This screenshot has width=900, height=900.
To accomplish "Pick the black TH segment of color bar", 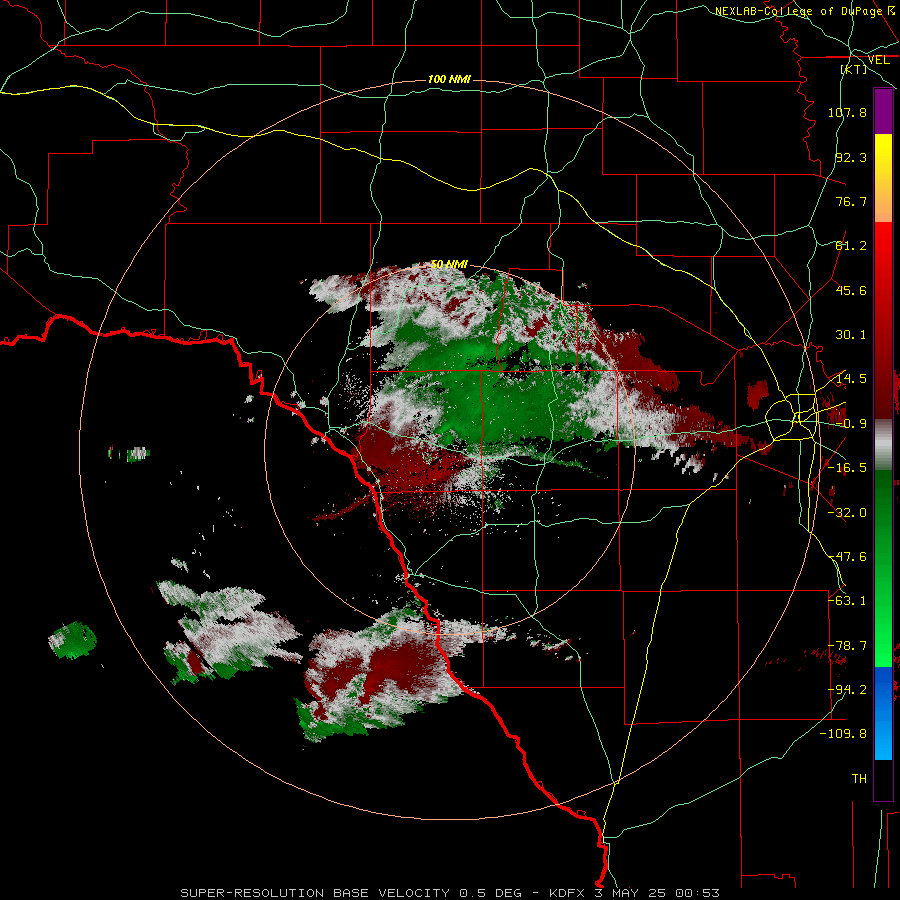I will point(883,779).
